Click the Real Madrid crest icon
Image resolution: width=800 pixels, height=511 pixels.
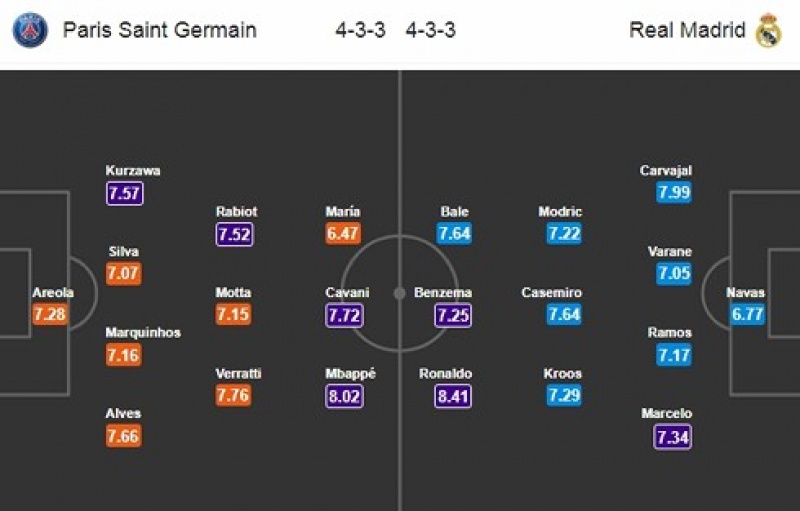coord(768,30)
